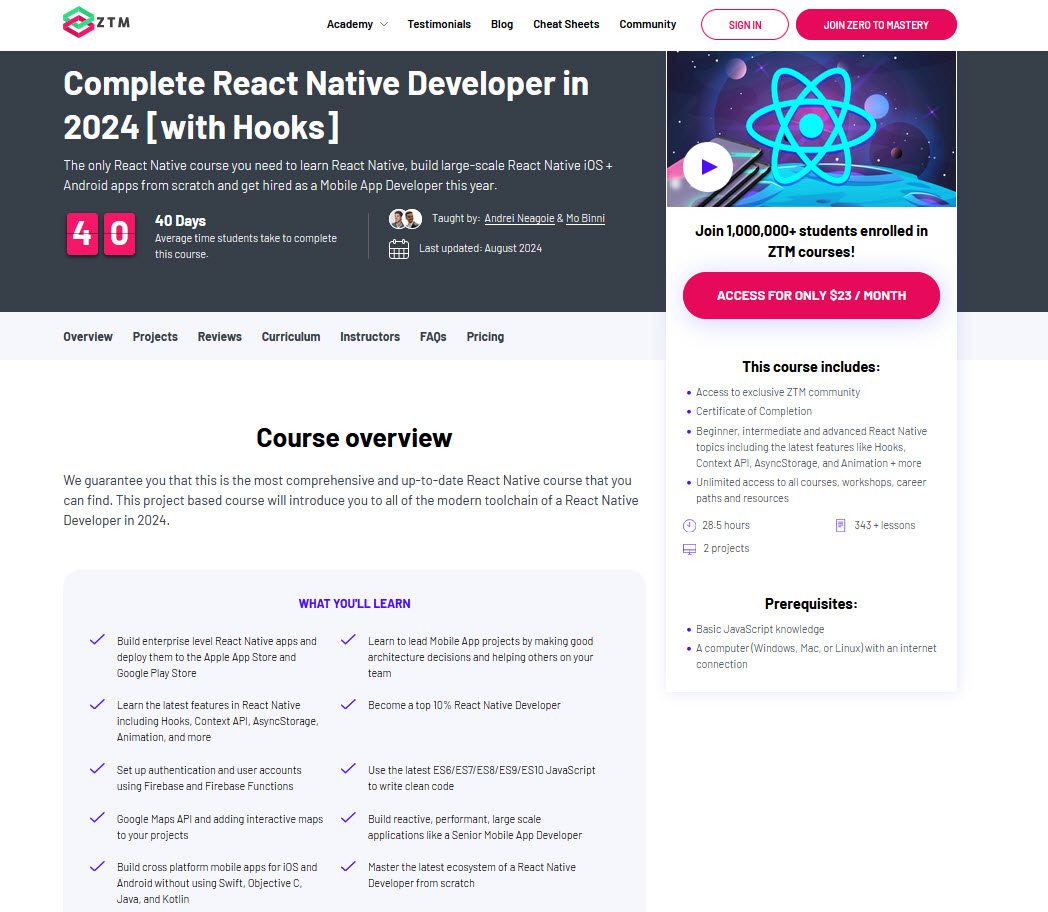Click the checkmark beside Google Maps API item
This screenshot has height=912, width=1048.
pos(98,817)
